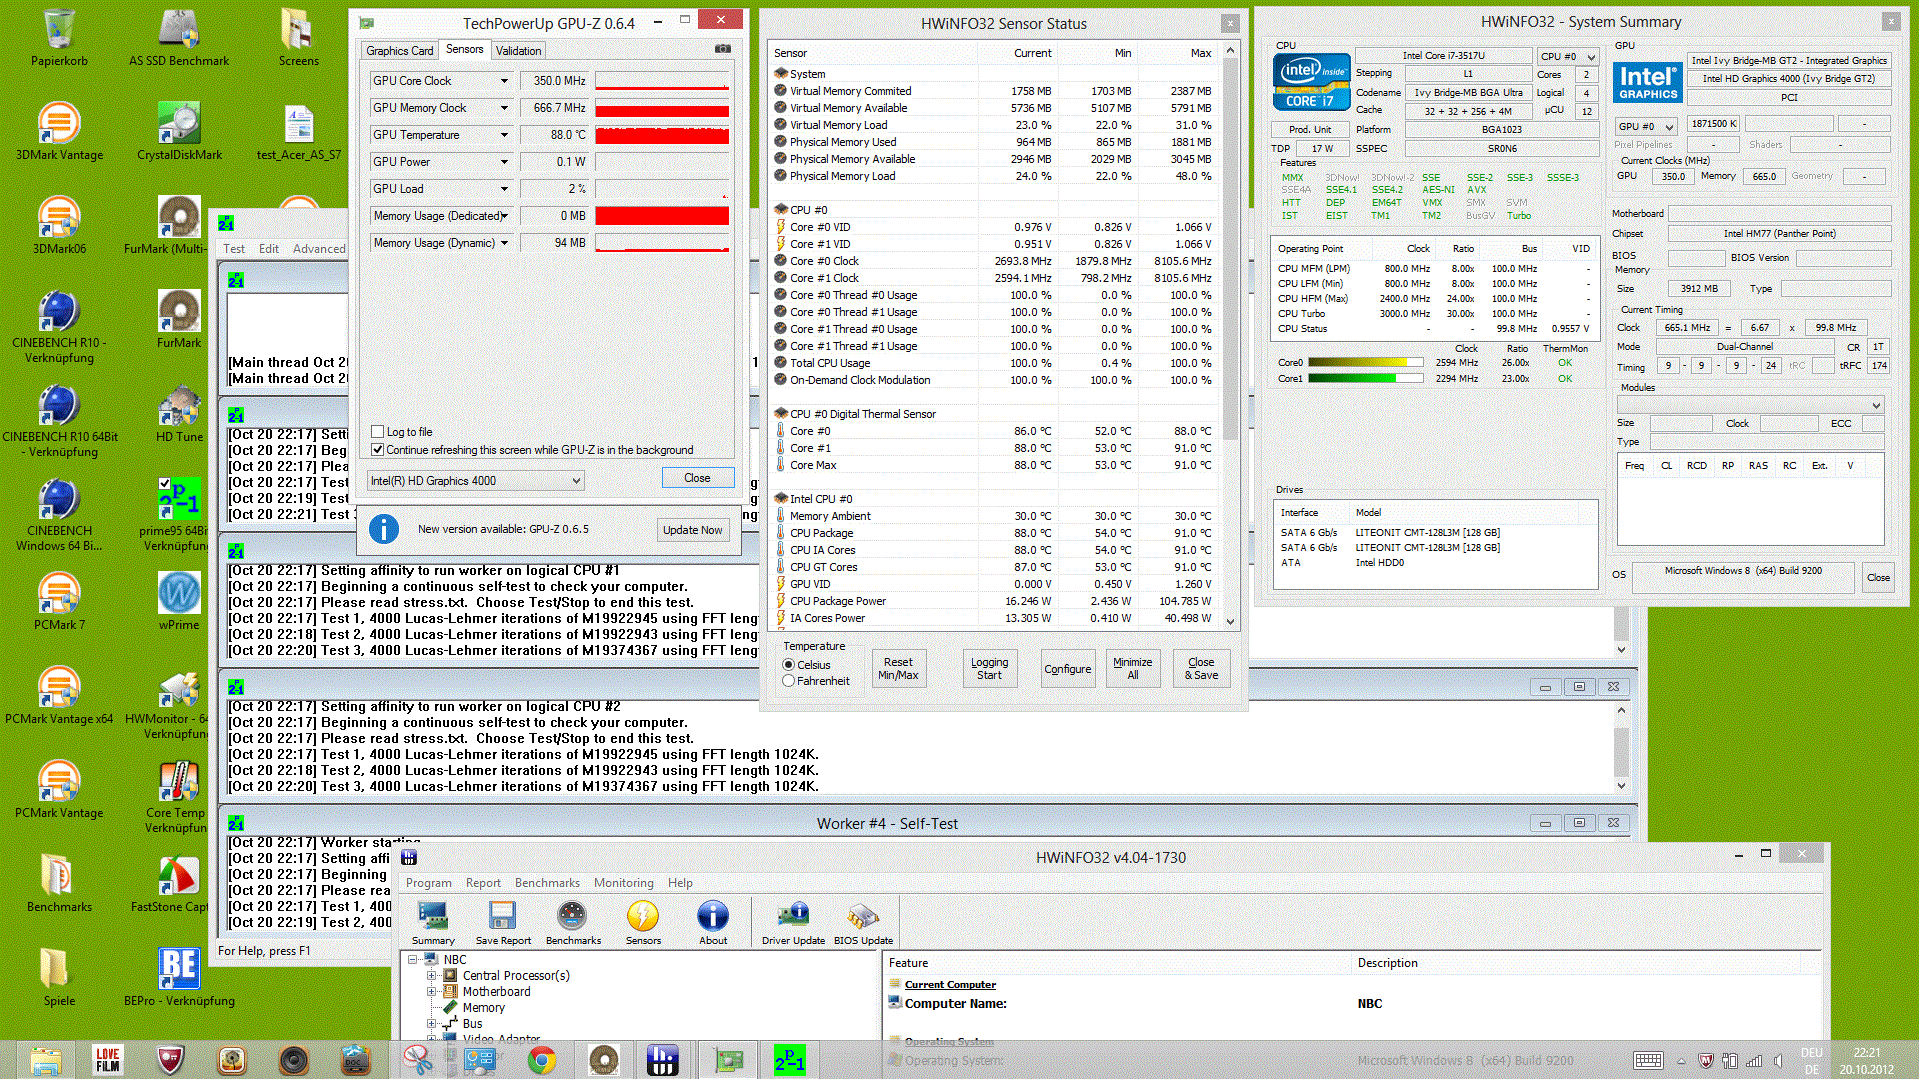
Task: Open Sensors via the lightning bolt toolbar icon
Action: coord(643,923)
